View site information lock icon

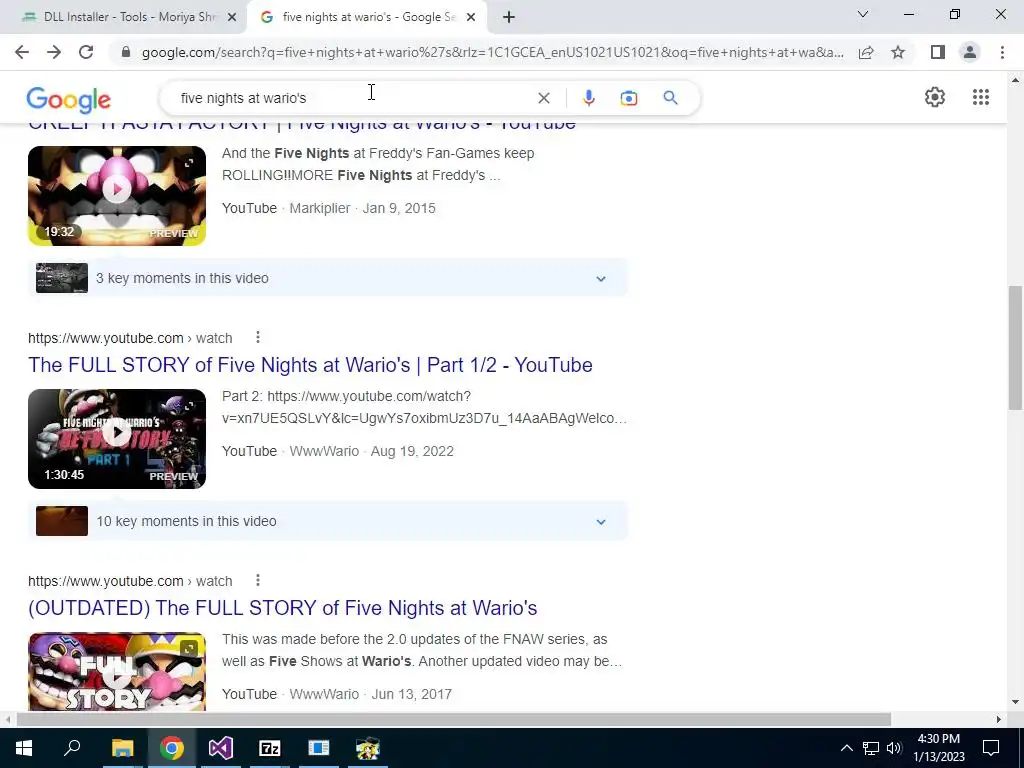point(126,52)
